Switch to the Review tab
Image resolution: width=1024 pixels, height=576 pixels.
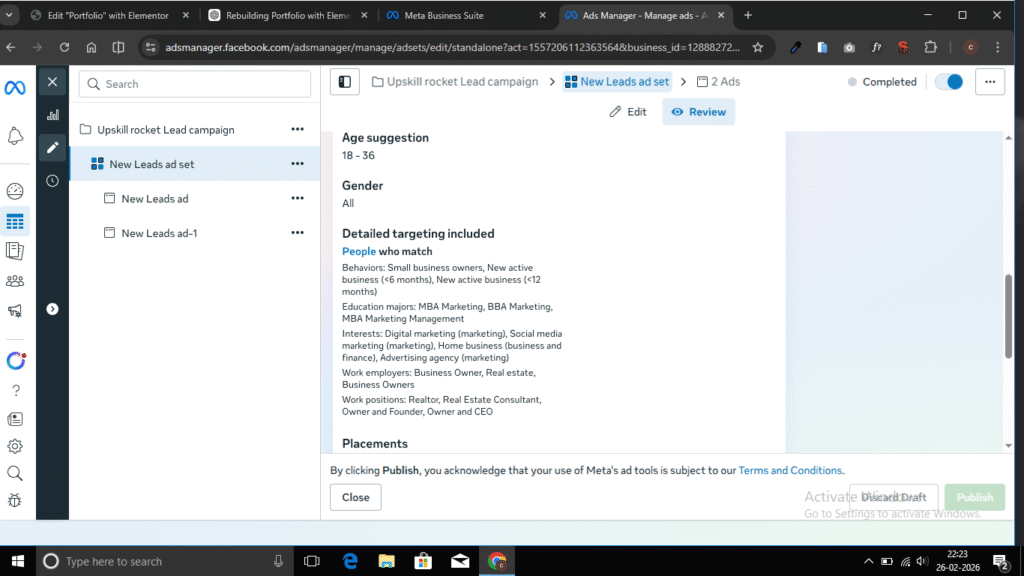tap(698, 112)
